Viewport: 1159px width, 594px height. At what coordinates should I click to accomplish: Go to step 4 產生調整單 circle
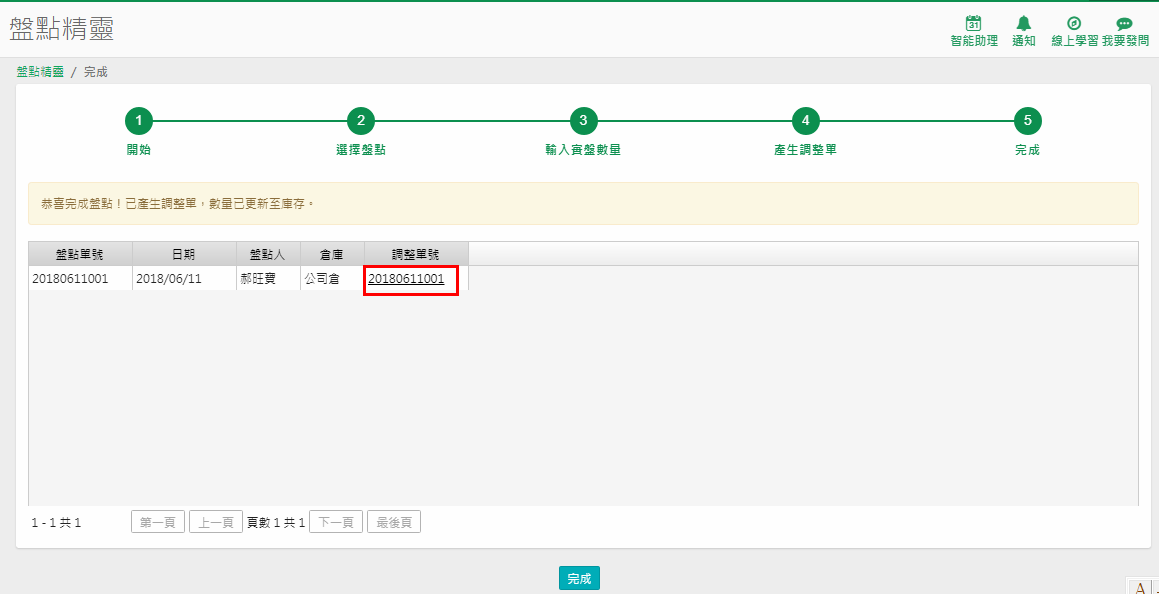click(x=806, y=121)
